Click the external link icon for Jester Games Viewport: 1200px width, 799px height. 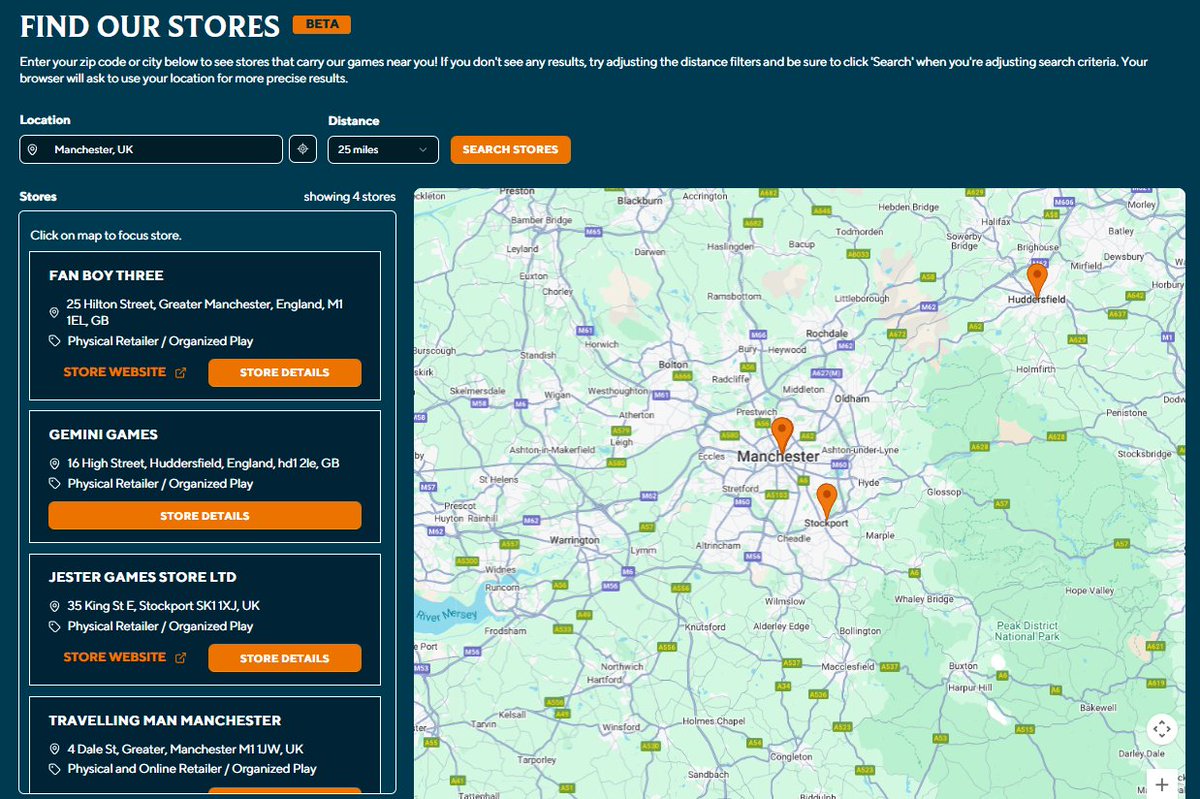181,658
